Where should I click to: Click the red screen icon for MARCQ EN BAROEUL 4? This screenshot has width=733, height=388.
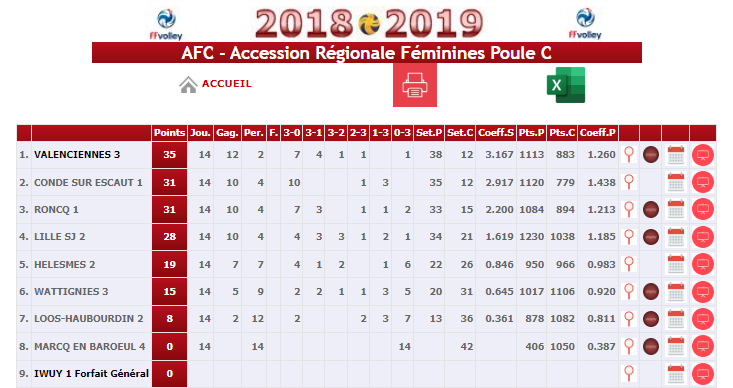(703, 346)
